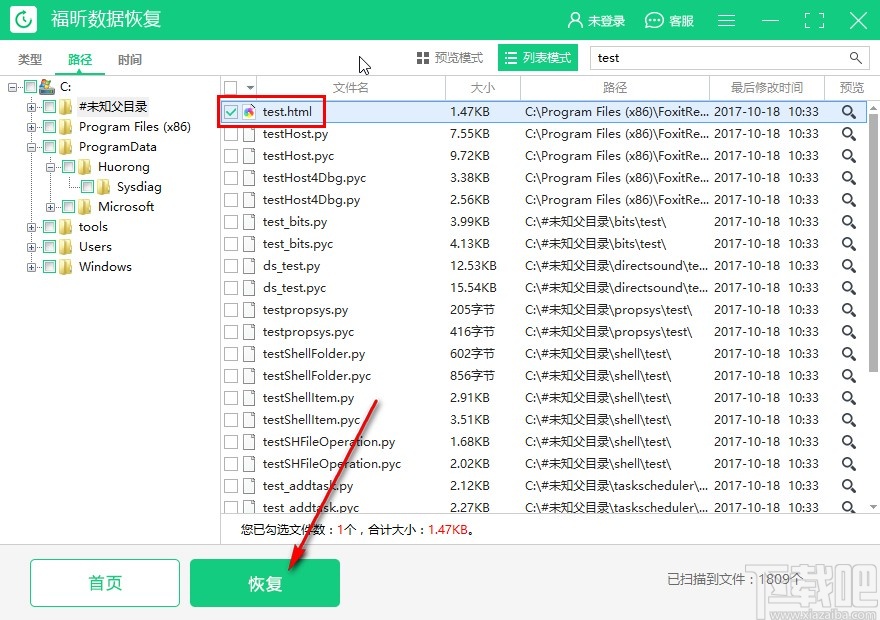The width and height of the screenshot is (880, 620).
Task: Preview testShellFolder.pyc with magnifier icon
Action: pyautogui.click(x=849, y=375)
